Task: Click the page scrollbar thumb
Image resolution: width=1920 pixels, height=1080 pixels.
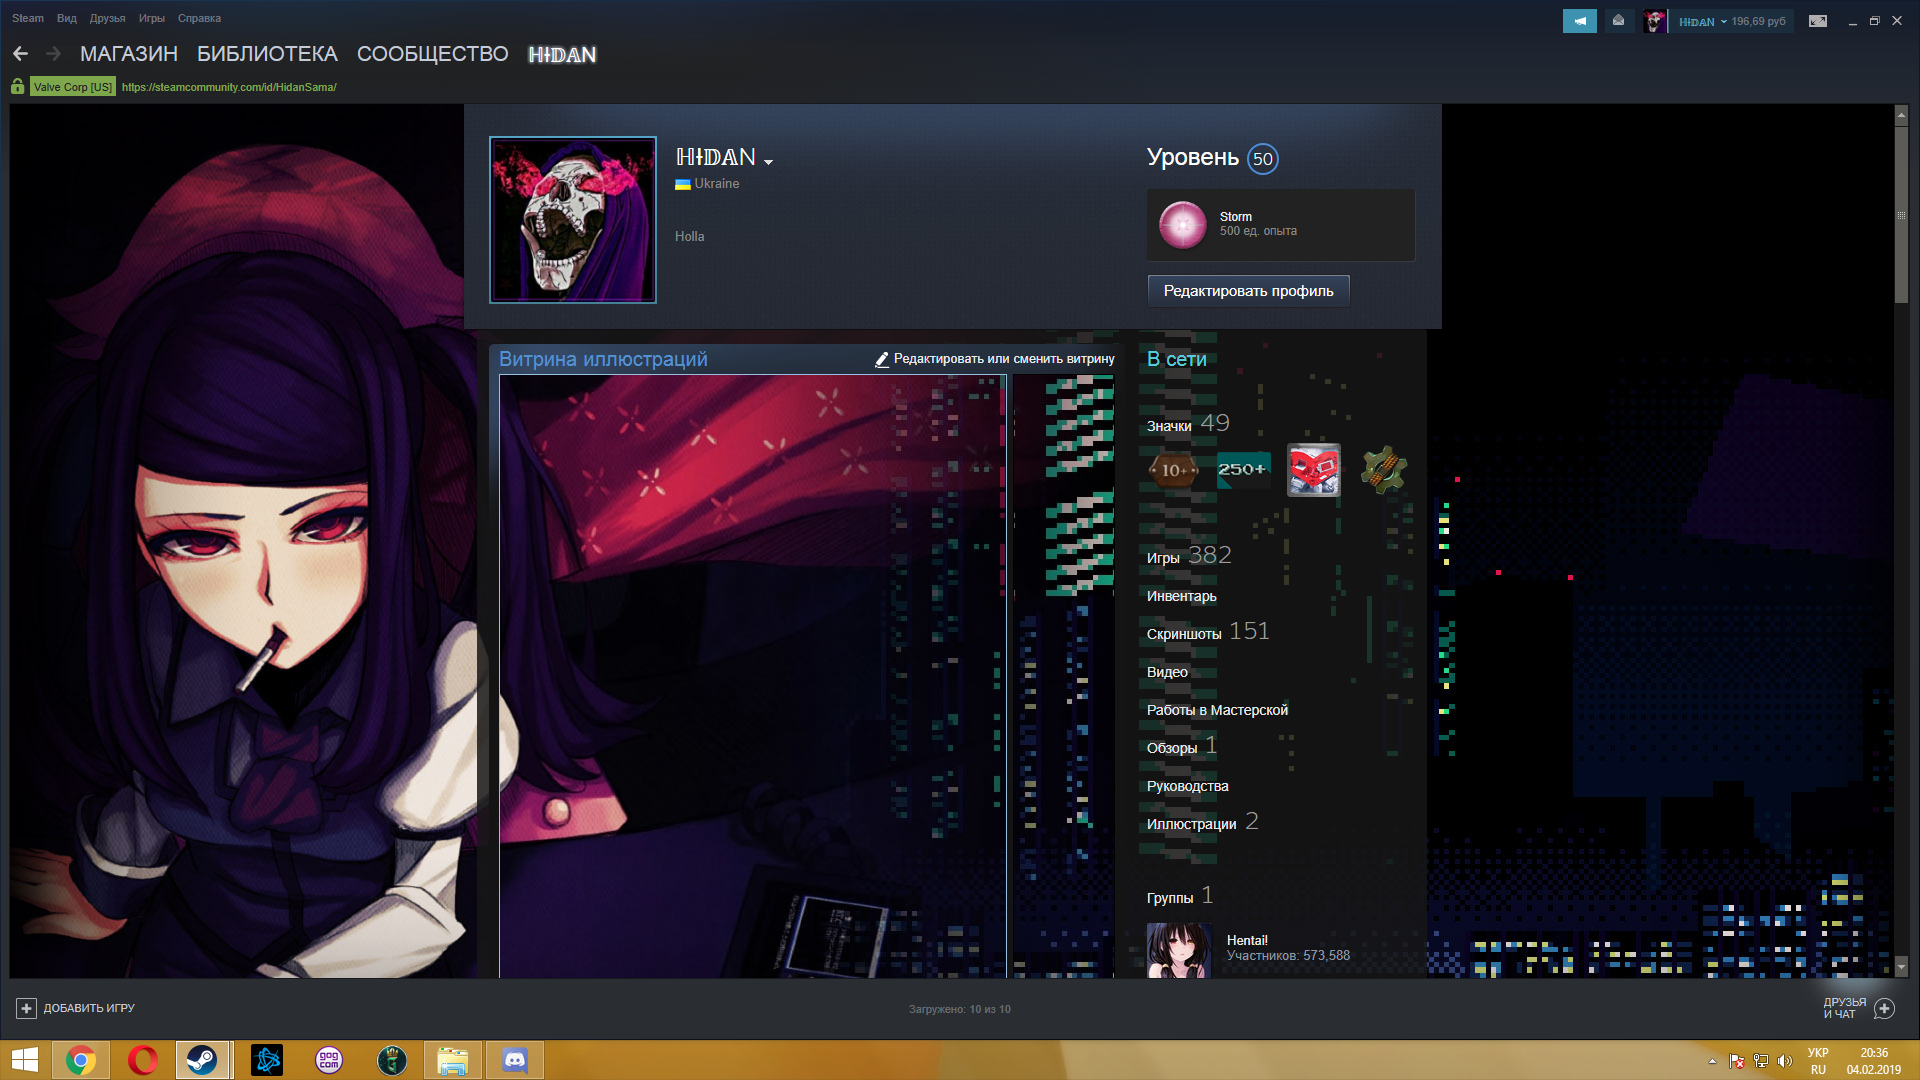Action: (x=1901, y=214)
